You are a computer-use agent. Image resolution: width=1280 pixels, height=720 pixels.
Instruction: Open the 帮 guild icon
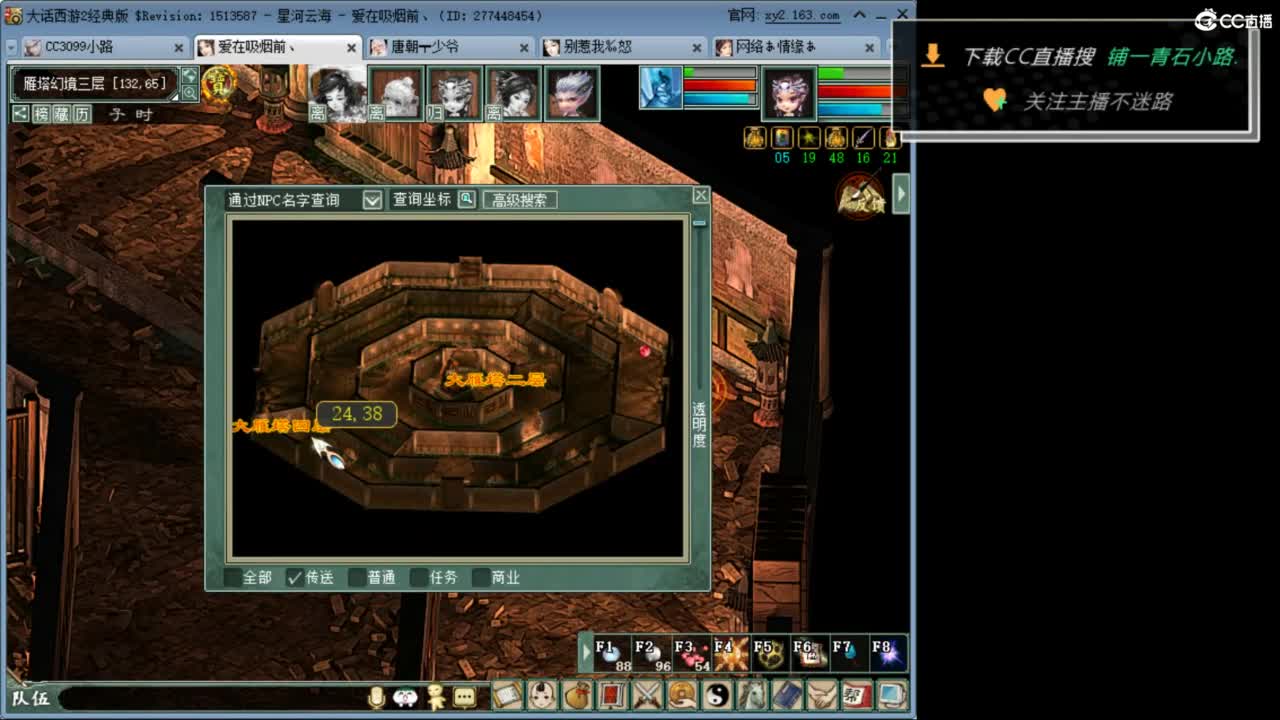(857, 695)
